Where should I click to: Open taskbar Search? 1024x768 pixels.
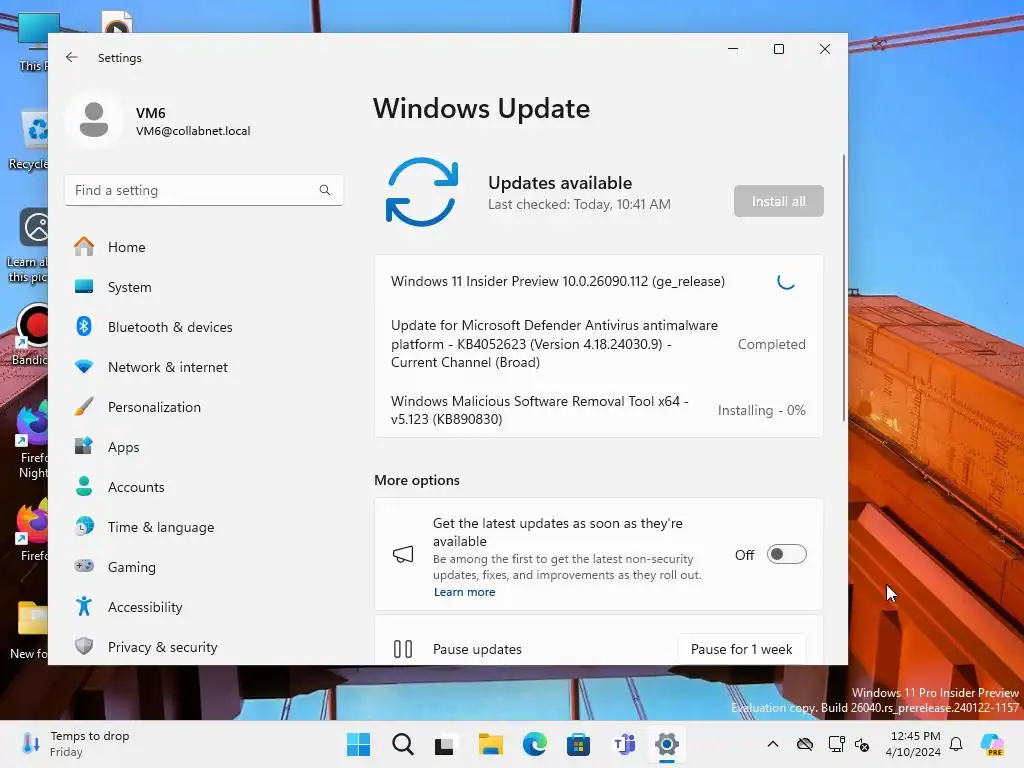[x=402, y=744]
